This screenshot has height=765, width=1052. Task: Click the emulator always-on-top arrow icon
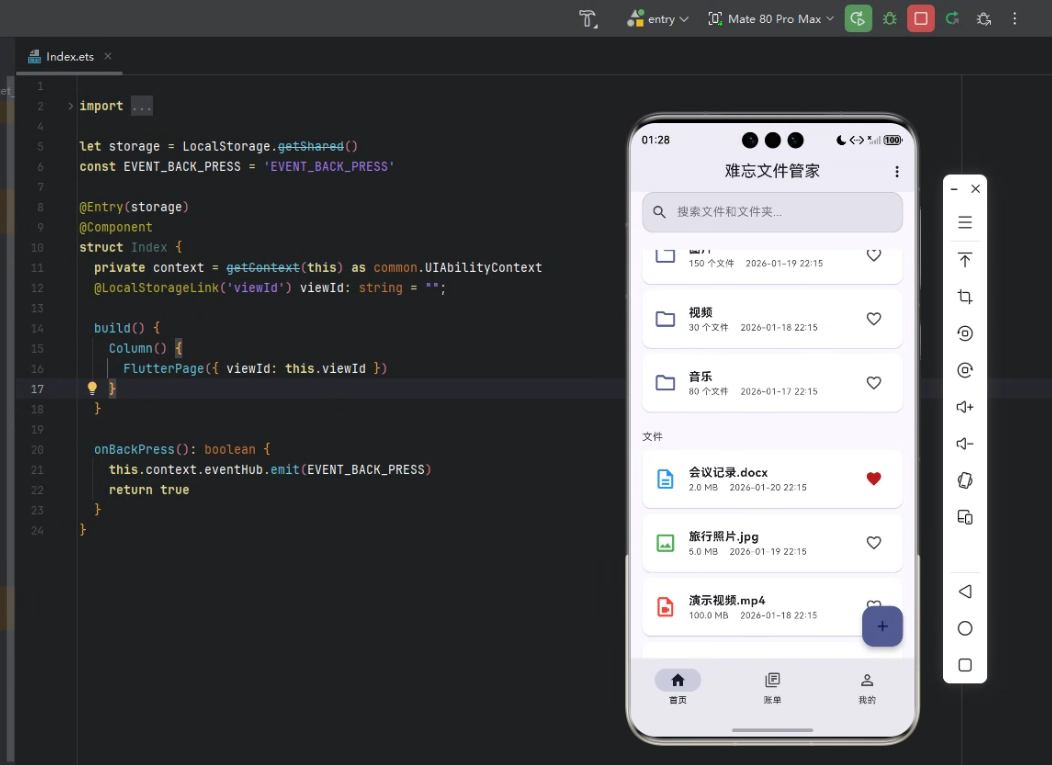click(x=965, y=260)
